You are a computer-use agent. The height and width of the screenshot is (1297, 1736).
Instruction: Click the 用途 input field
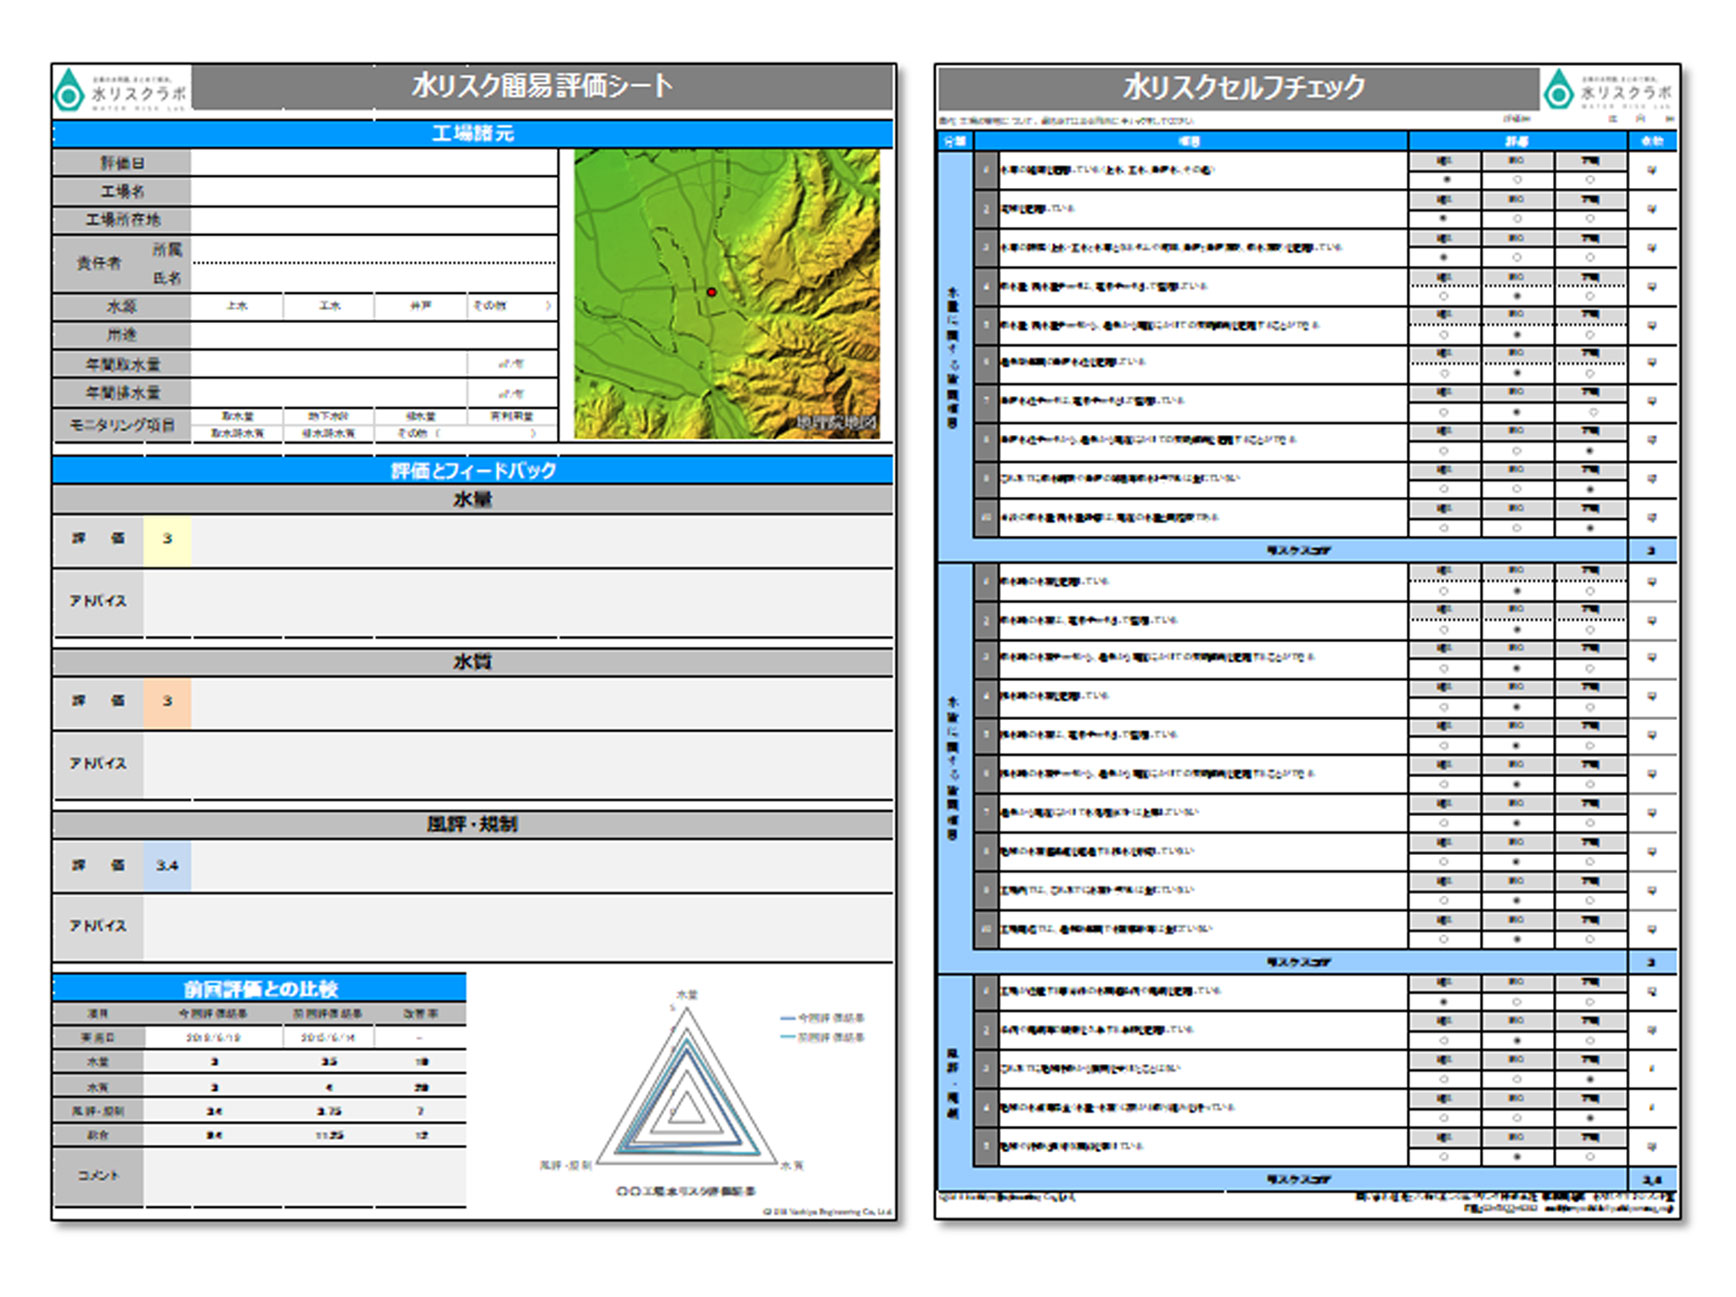(374, 335)
